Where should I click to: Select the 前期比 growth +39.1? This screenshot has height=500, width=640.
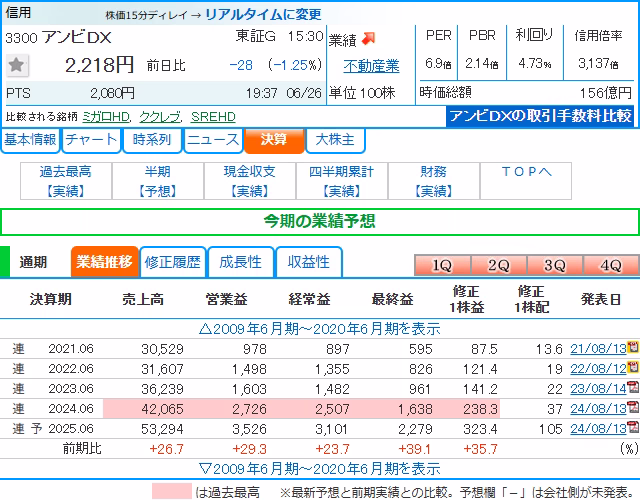(414, 449)
